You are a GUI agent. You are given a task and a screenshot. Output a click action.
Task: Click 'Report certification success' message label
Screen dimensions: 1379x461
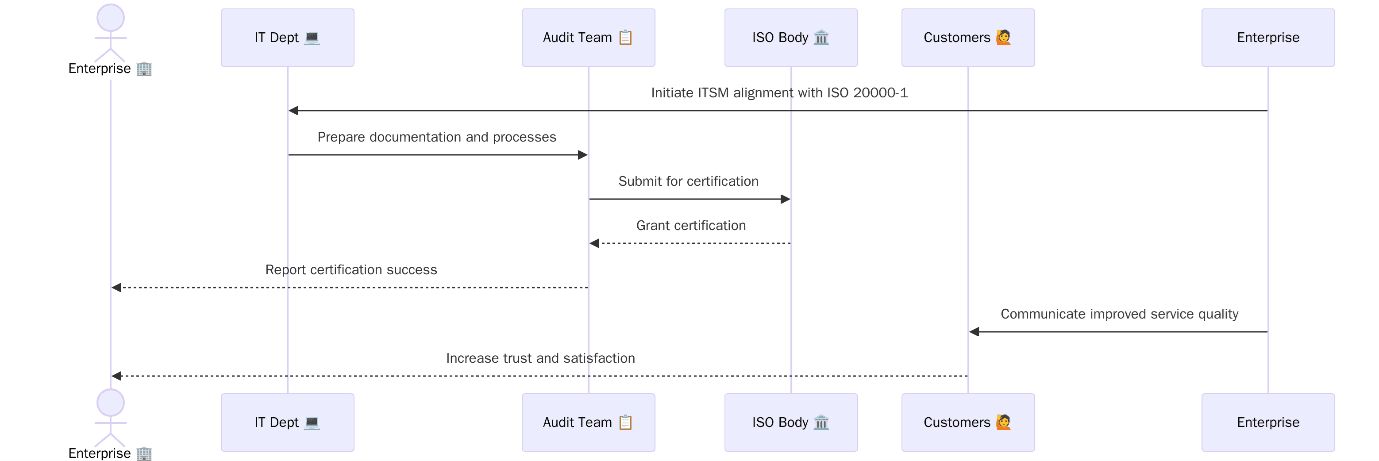click(351, 270)
